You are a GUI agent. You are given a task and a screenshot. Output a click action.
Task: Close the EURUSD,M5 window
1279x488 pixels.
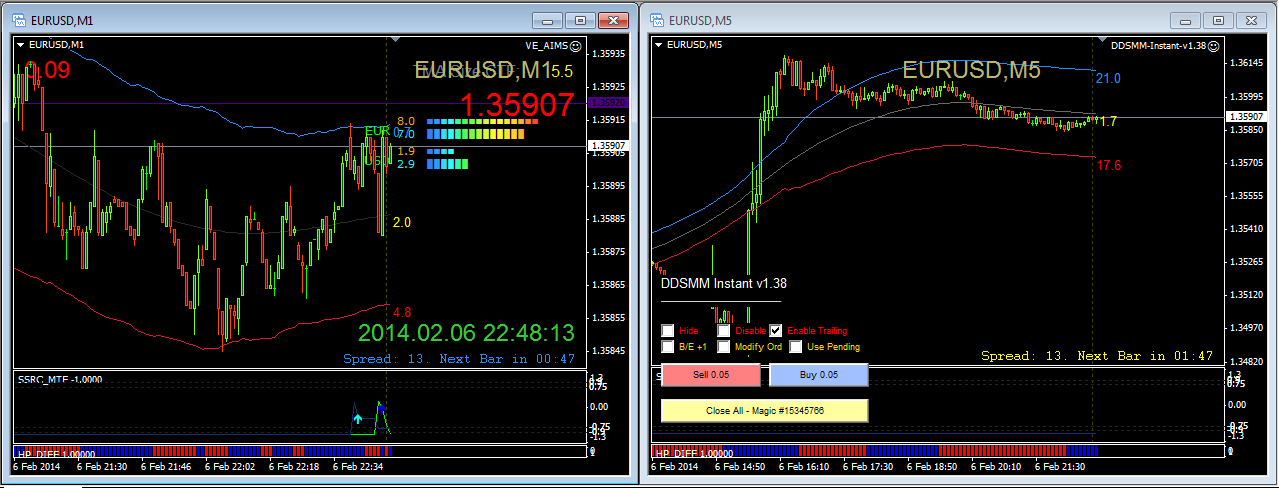tap(1250, 20)
